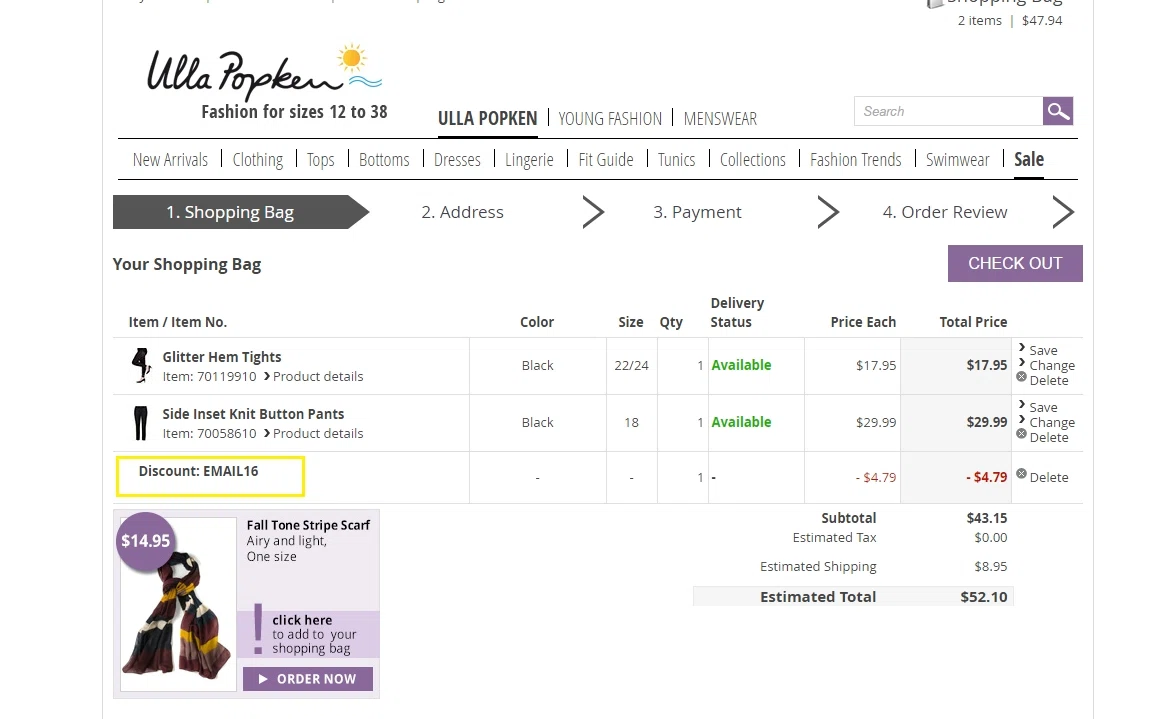The width and height of the screenshot is (1169, 719).
Task: Open Product details for Glitter Hem Tights
Action: [x=318, y=377]
